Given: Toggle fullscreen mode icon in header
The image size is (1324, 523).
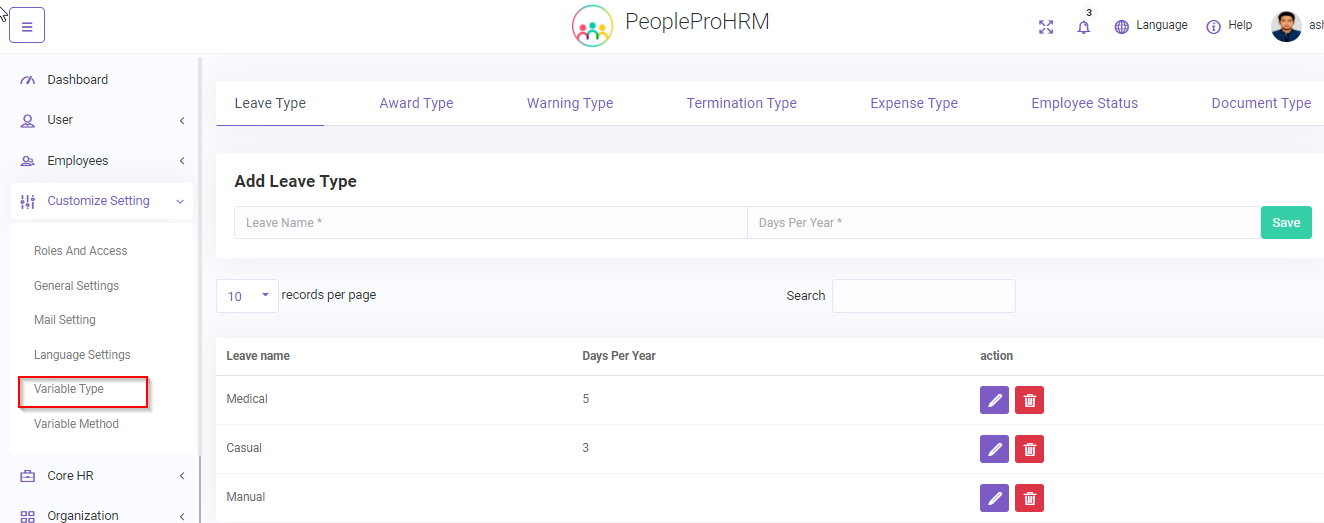Looking at the screenshot, I should pyautogui.click(x=1046, y=27).
